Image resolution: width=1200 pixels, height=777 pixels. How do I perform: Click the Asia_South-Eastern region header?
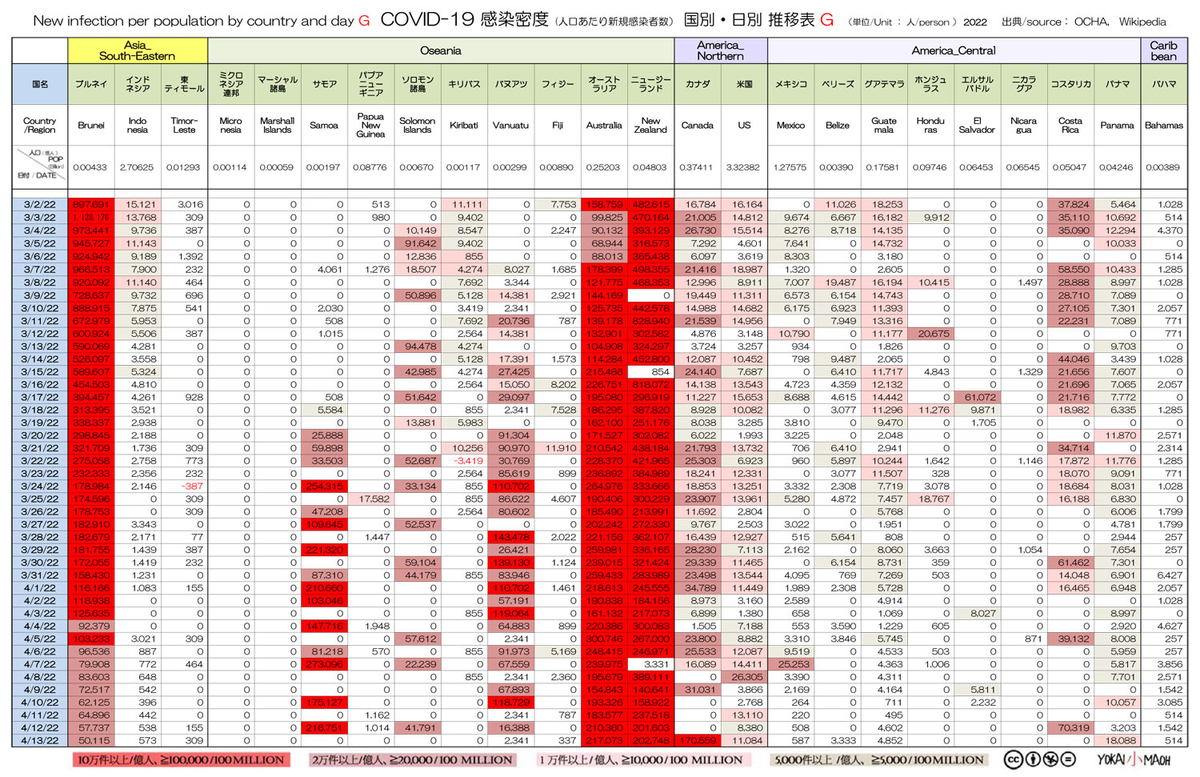pos(138,50)
